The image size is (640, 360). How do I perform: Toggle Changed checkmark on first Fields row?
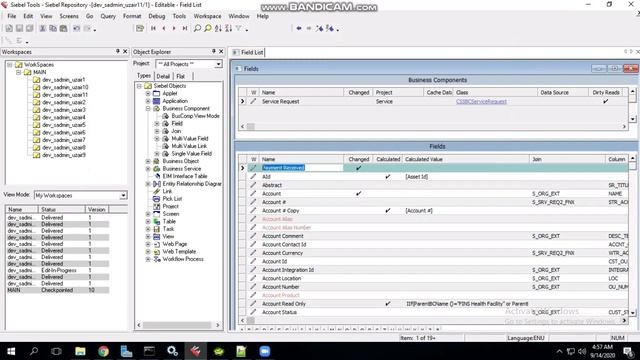[x=358, y=168]
